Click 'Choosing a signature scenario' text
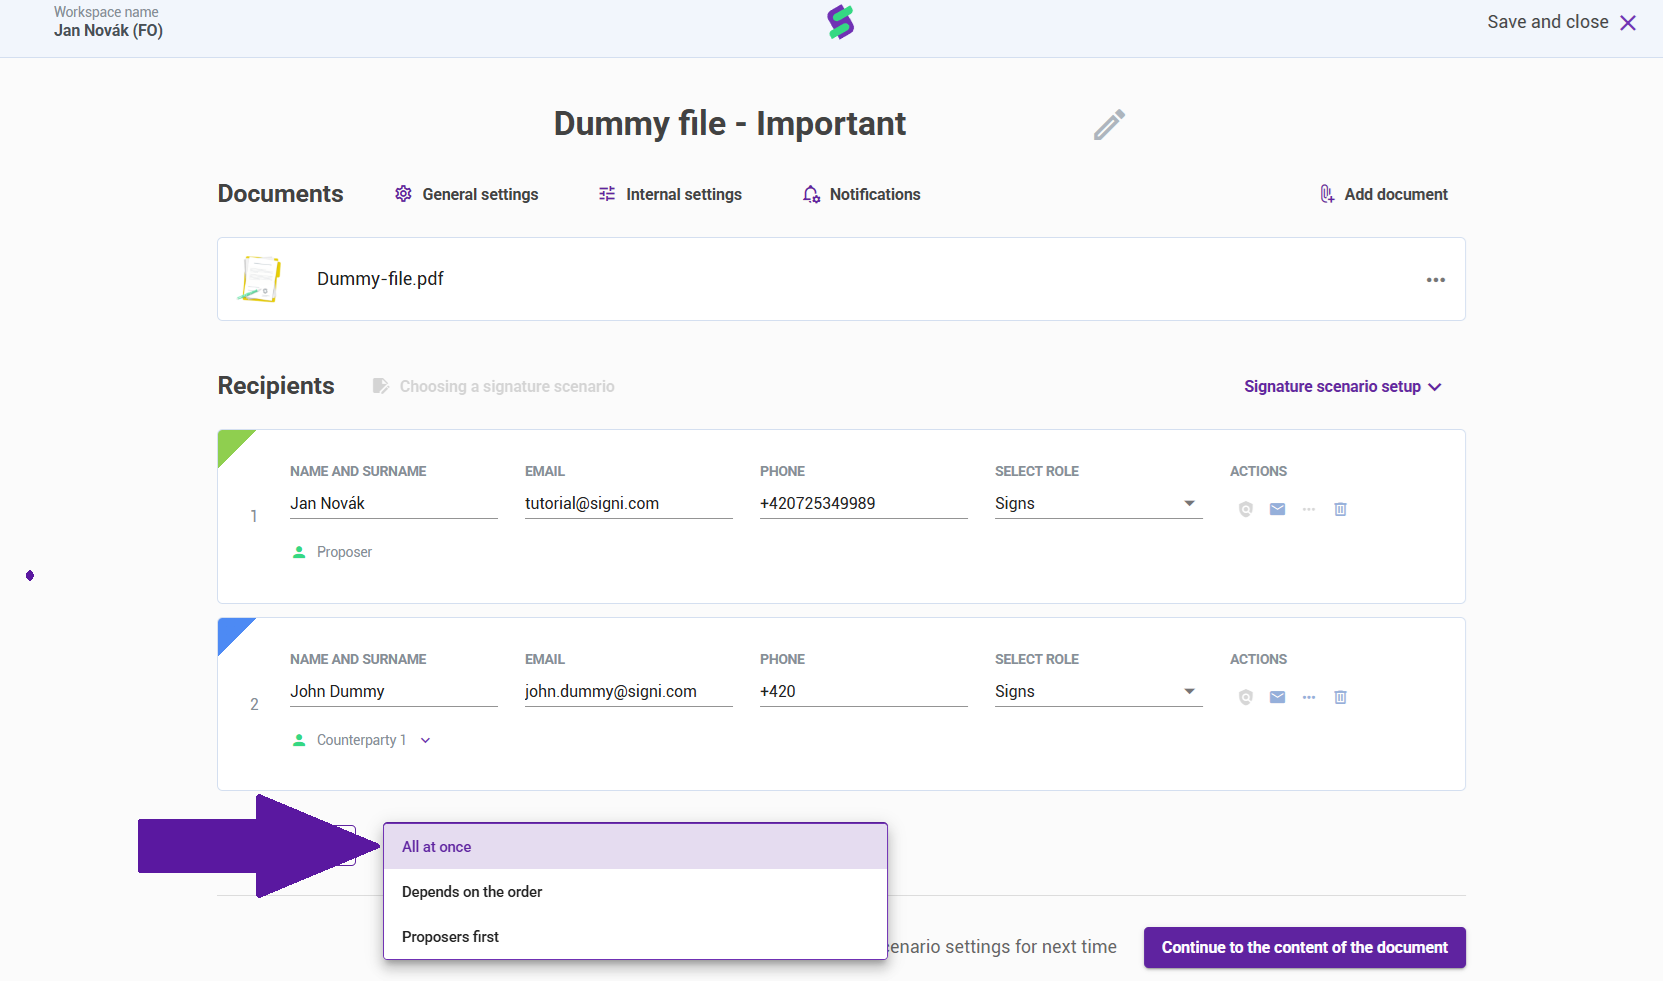Image resolution: width=1663 pixels, height=981 pixels. click(x=507, y=387)
